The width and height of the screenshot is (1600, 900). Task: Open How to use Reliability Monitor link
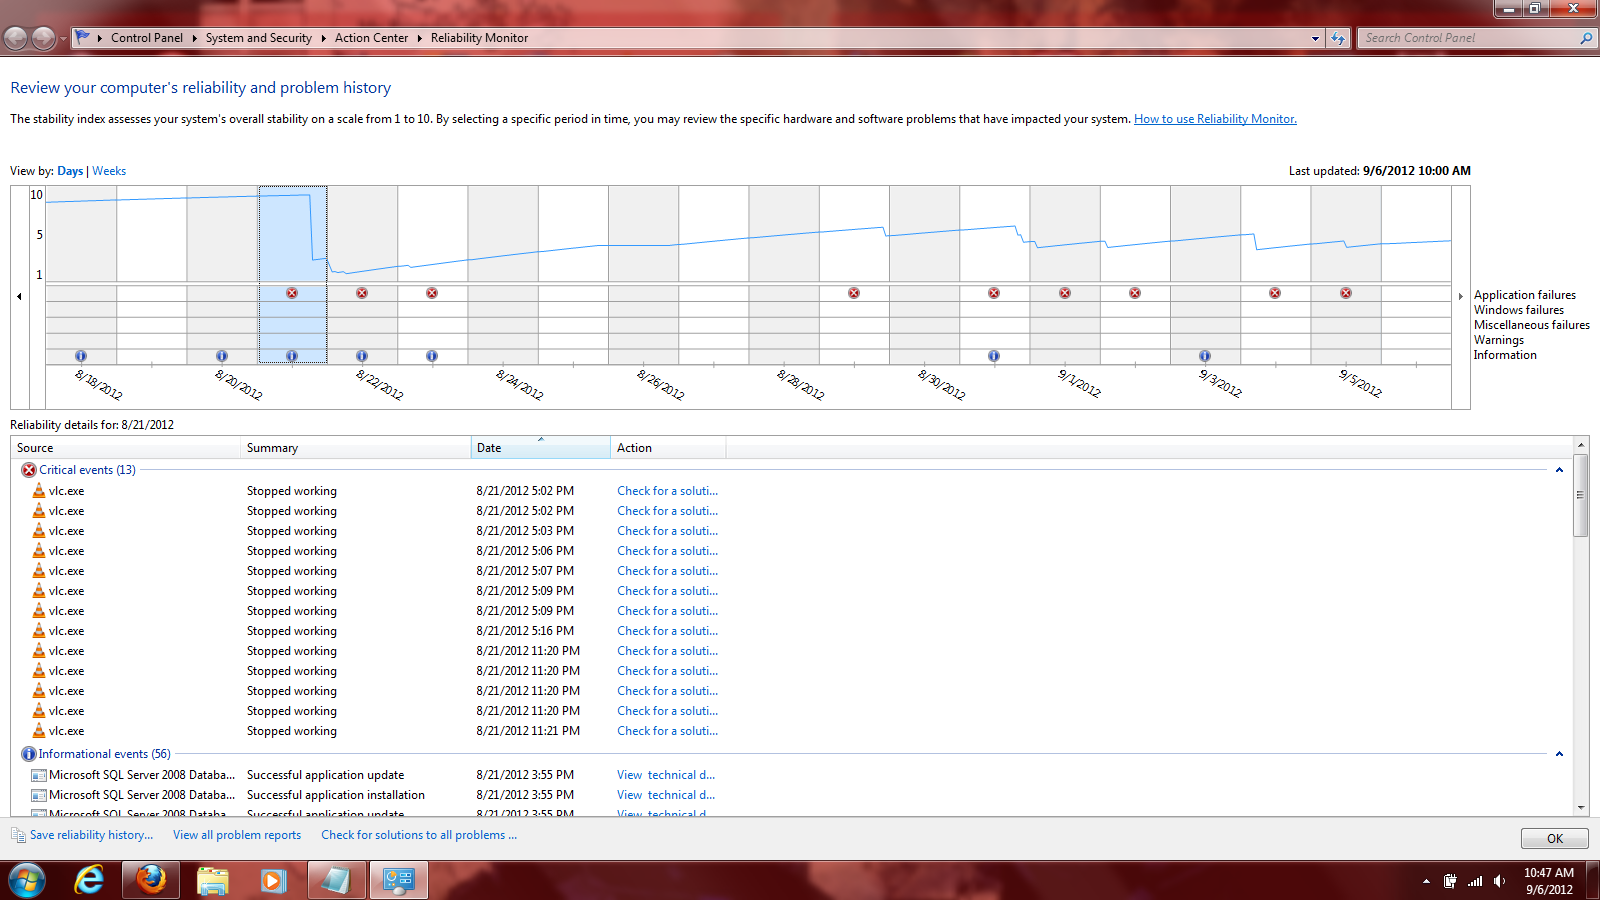tap(1215, 119)
